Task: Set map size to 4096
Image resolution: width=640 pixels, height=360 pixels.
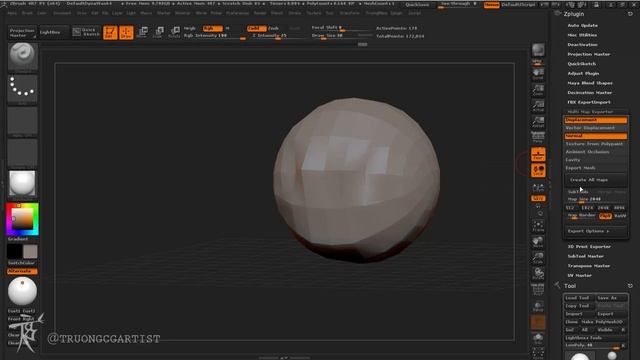Action: pos(620,208)
